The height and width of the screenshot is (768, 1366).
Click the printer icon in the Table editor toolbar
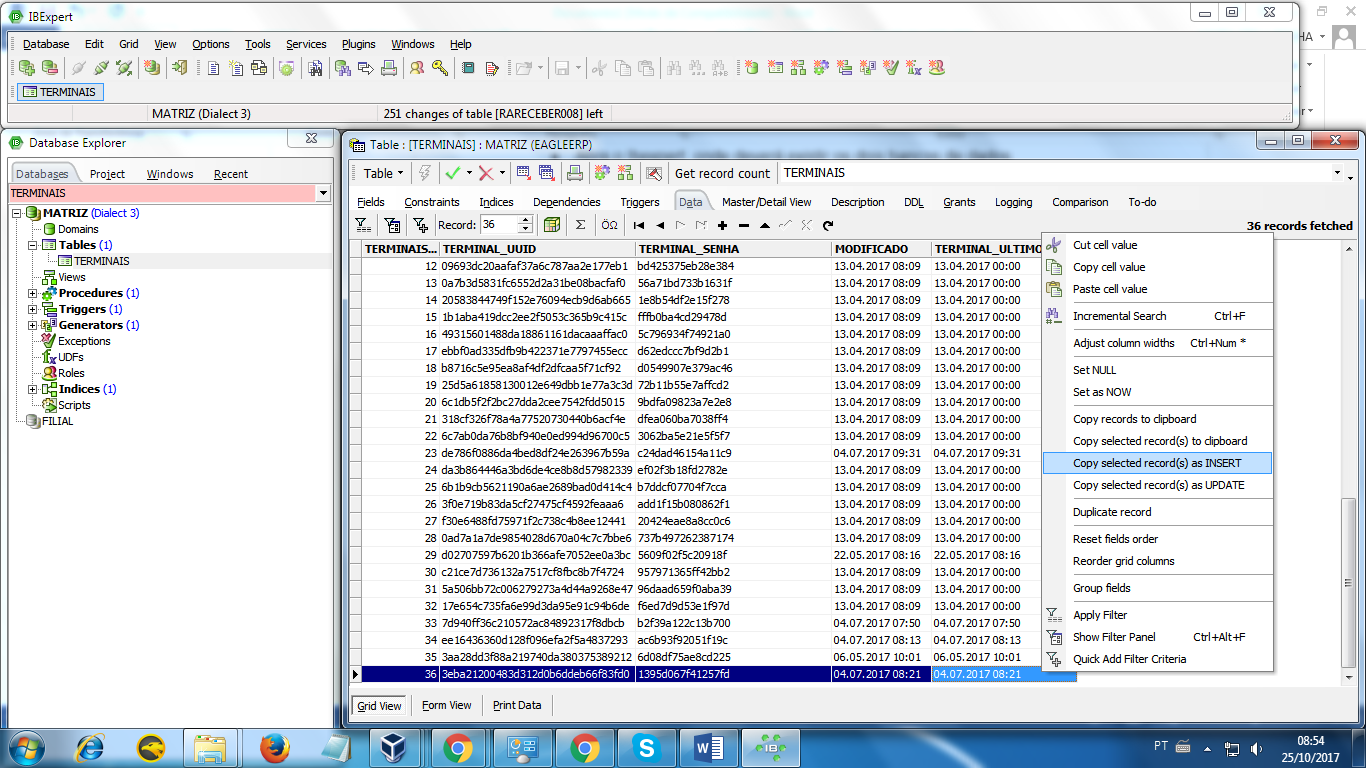pyautogui.click(x=575, y=173)
